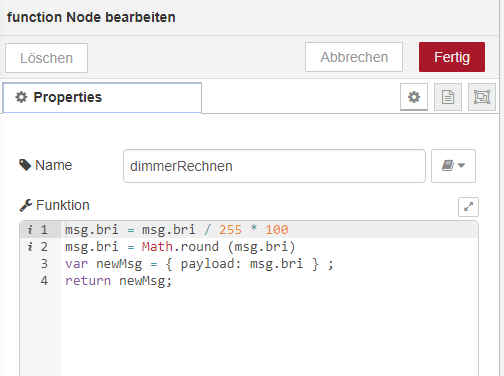This screenshot has width=504, height=376.
Task: Click the Abbrechen button
Action: (x=354, y=57)
